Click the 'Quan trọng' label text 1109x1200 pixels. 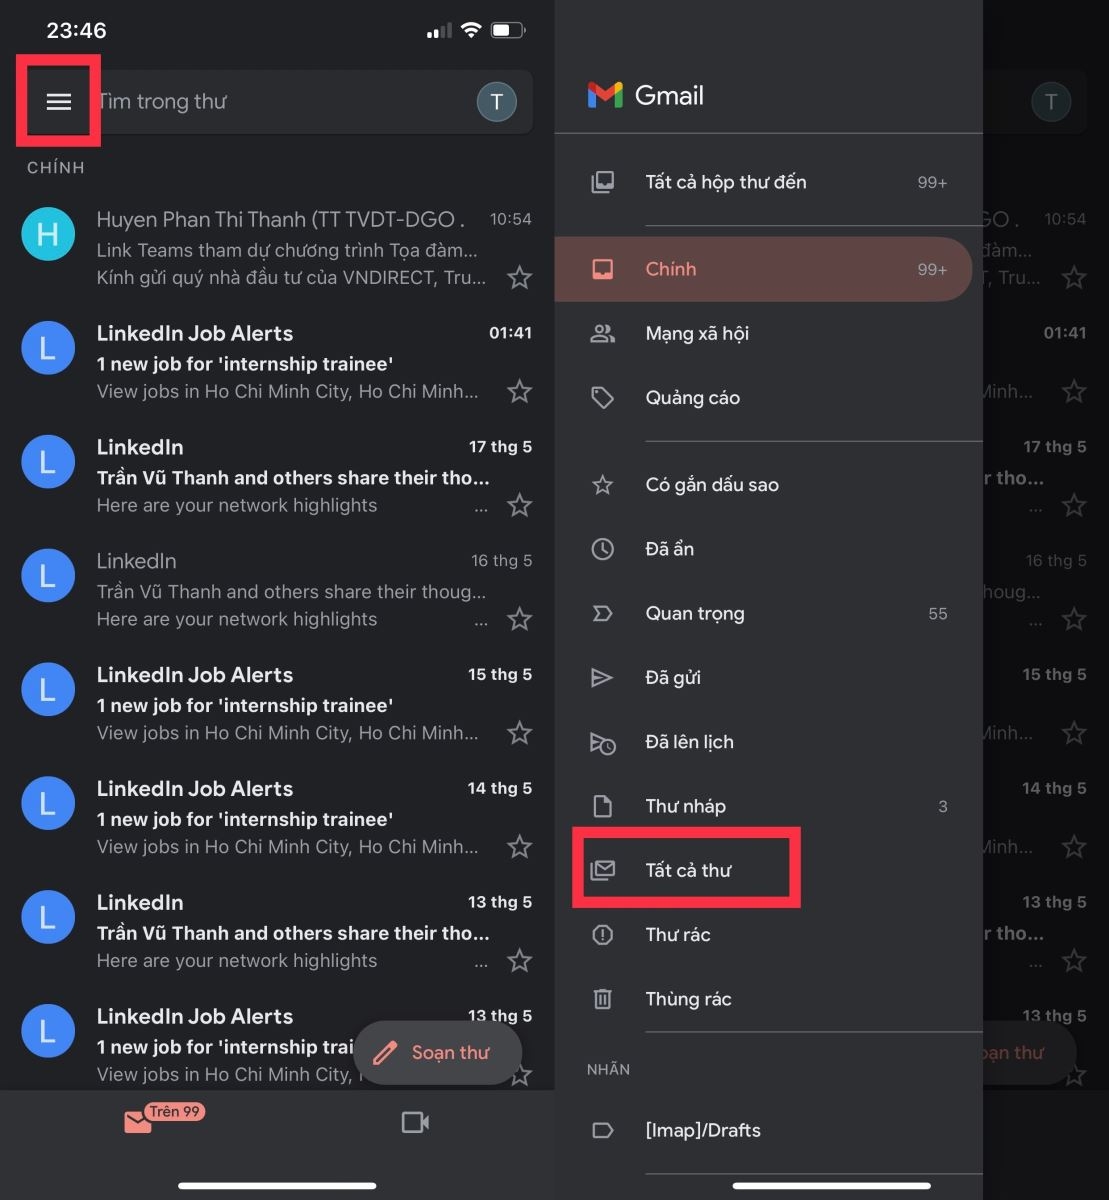coord(695,614)
